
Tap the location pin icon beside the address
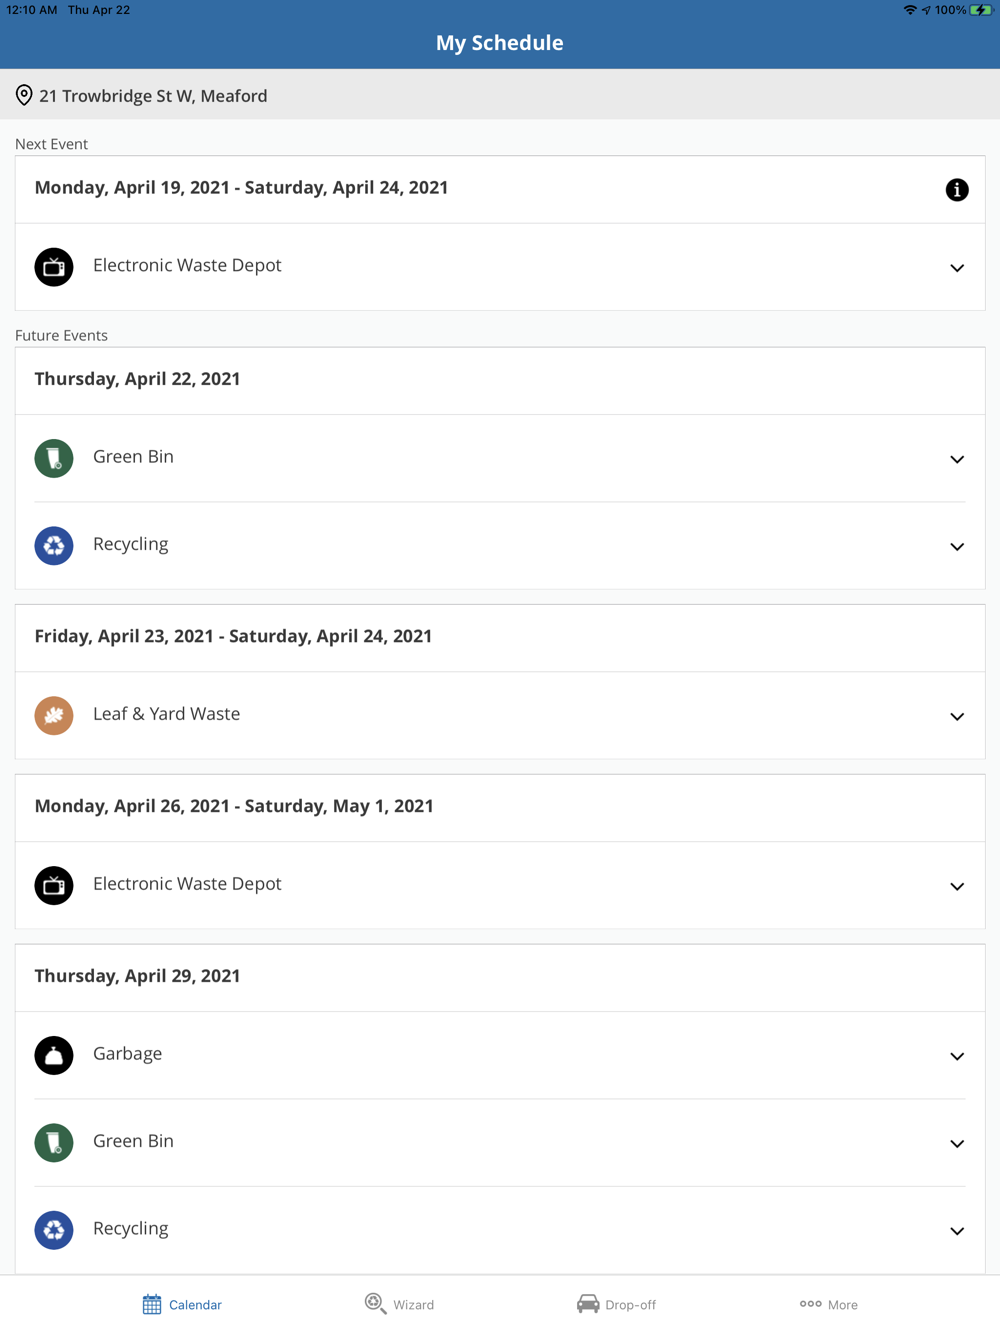24,95
